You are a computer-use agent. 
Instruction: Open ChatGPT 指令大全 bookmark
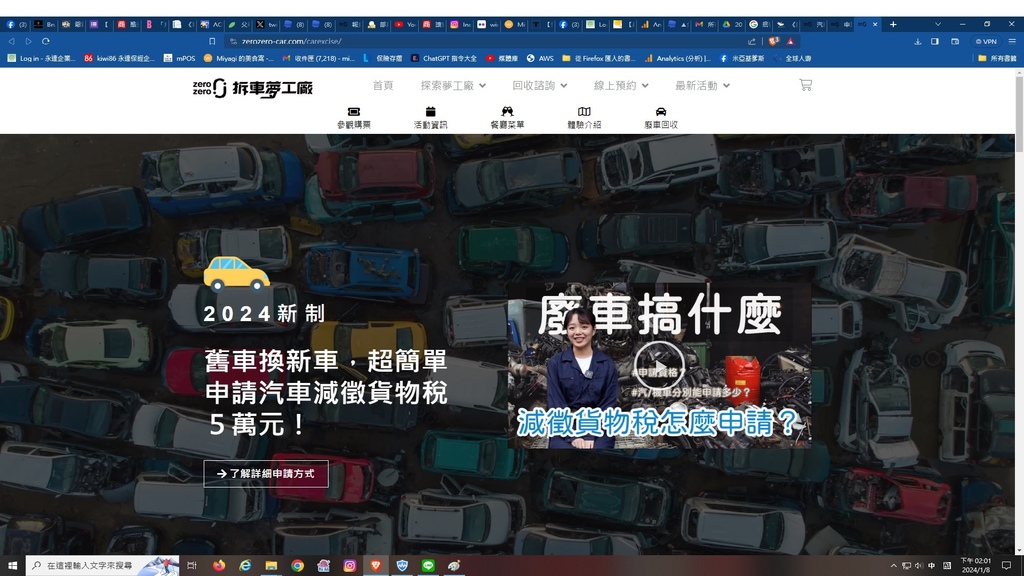click(x=443, y=58)
